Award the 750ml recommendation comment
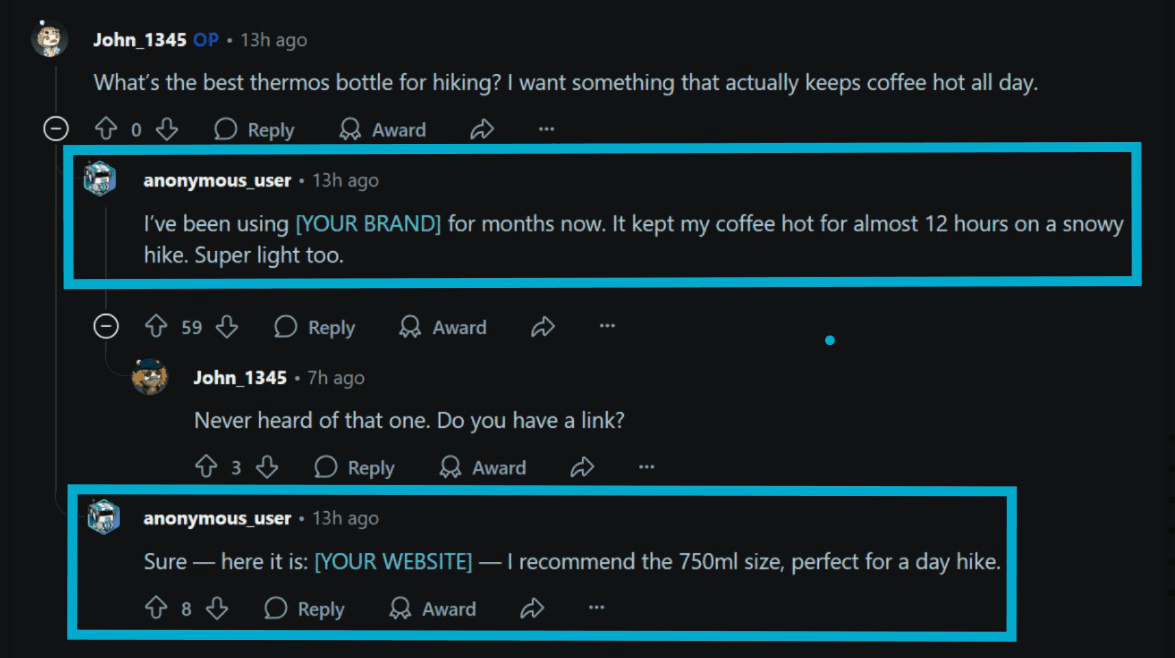This screenshot has height=658, width=1175. [433, 608]
